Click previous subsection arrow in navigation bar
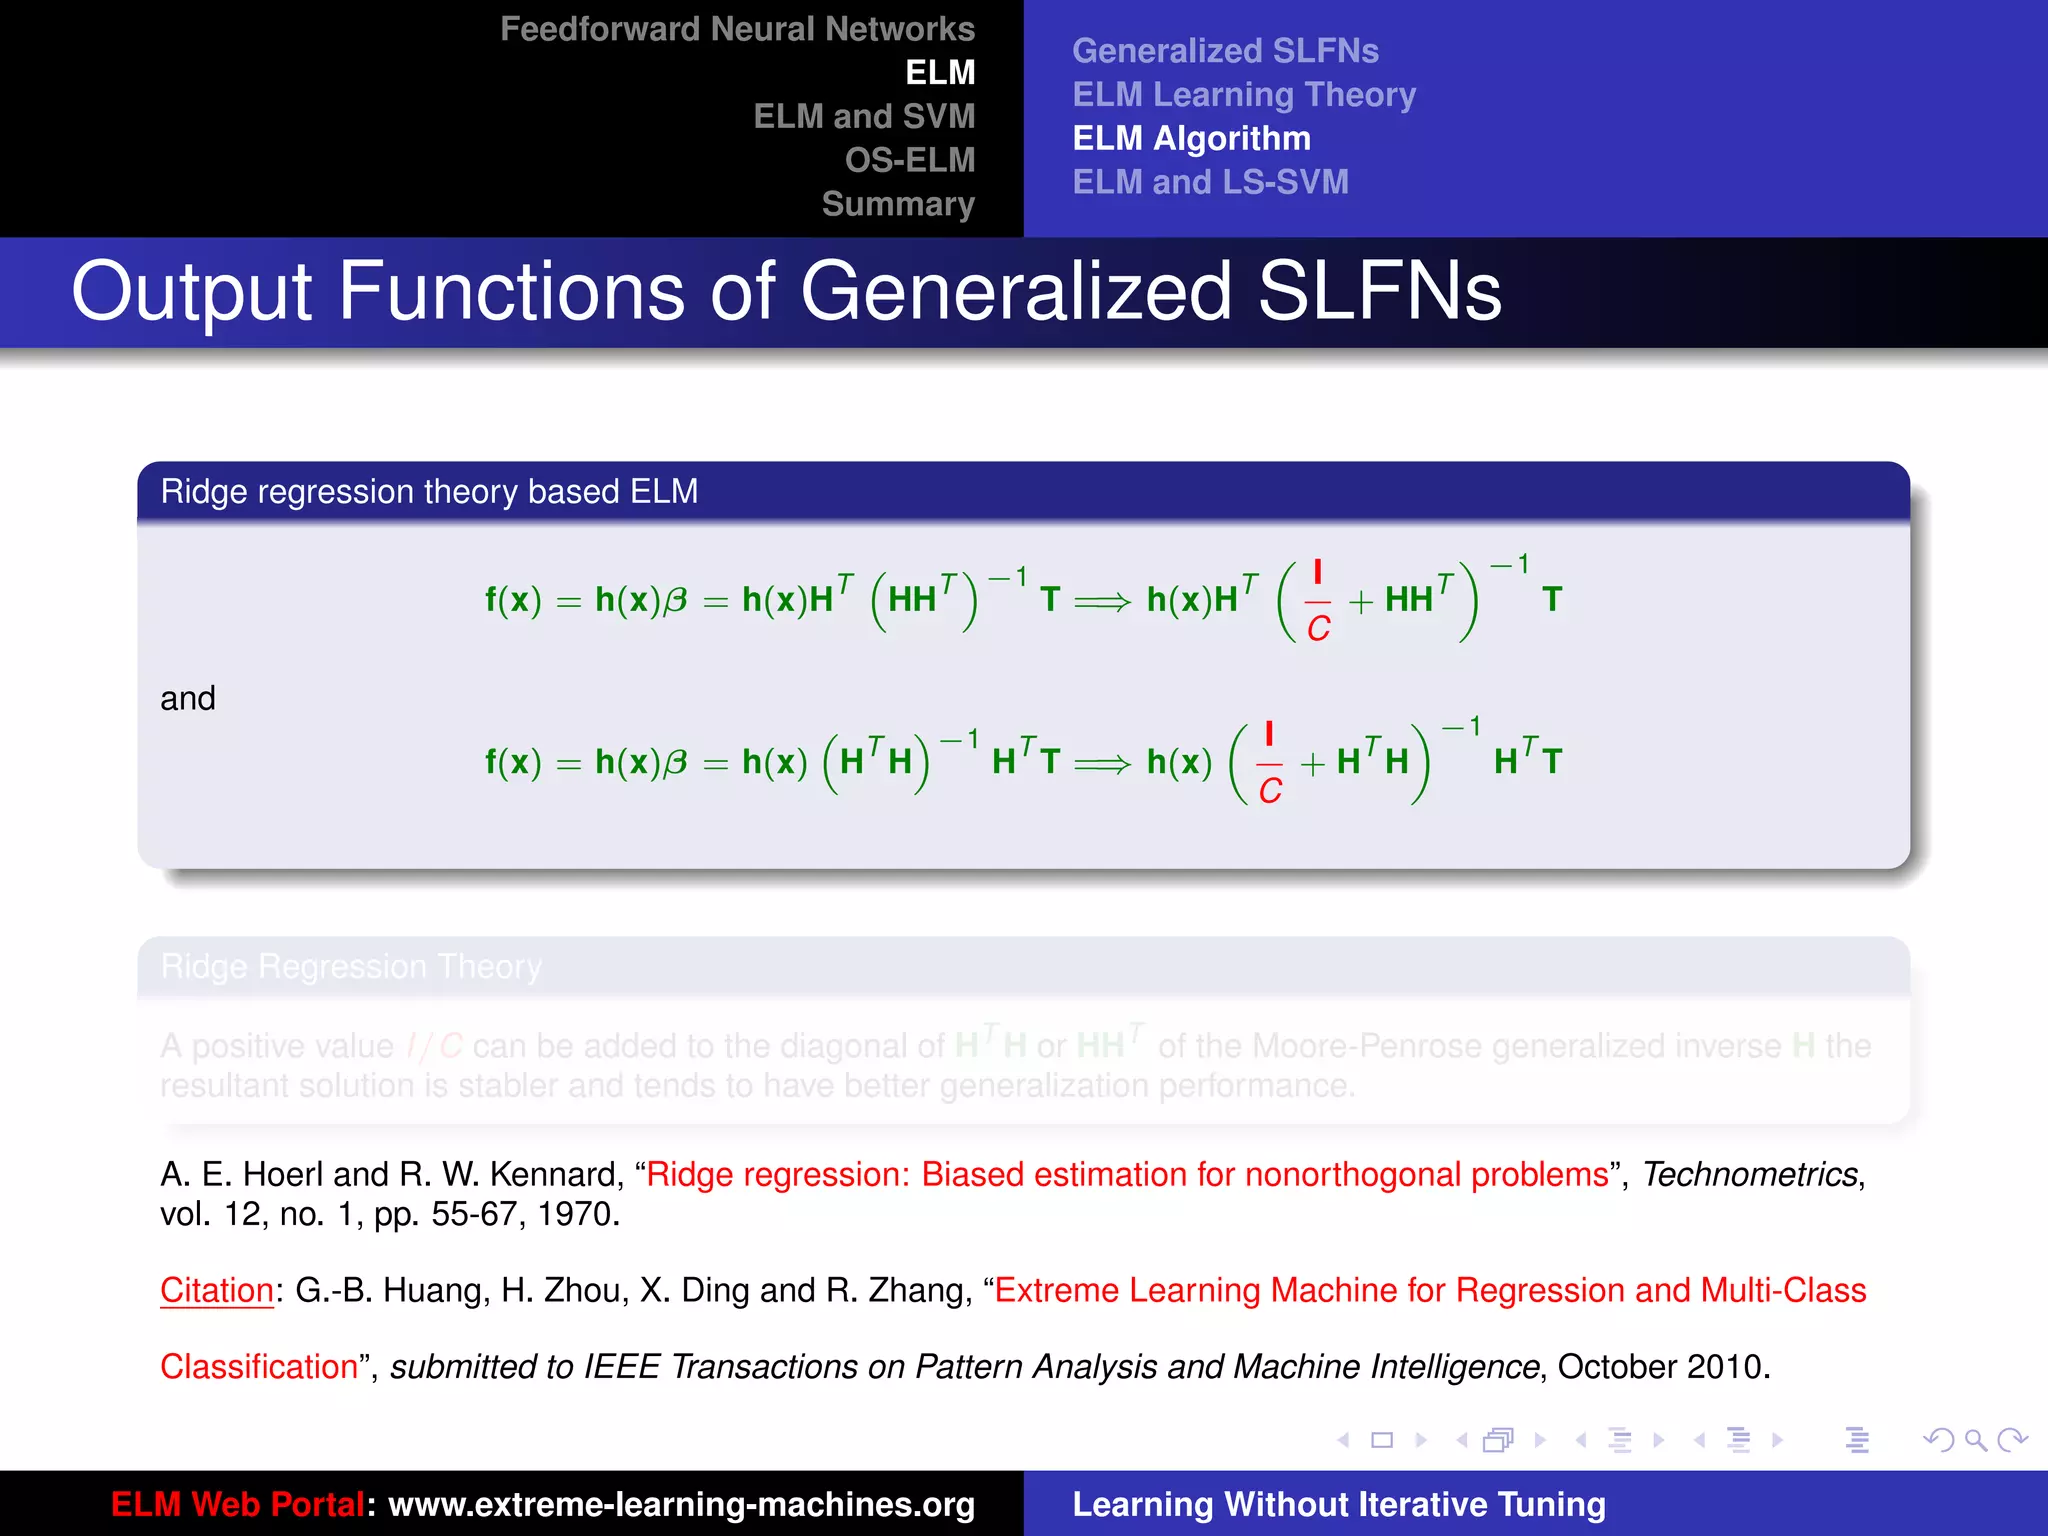 click(1581, 1440)
